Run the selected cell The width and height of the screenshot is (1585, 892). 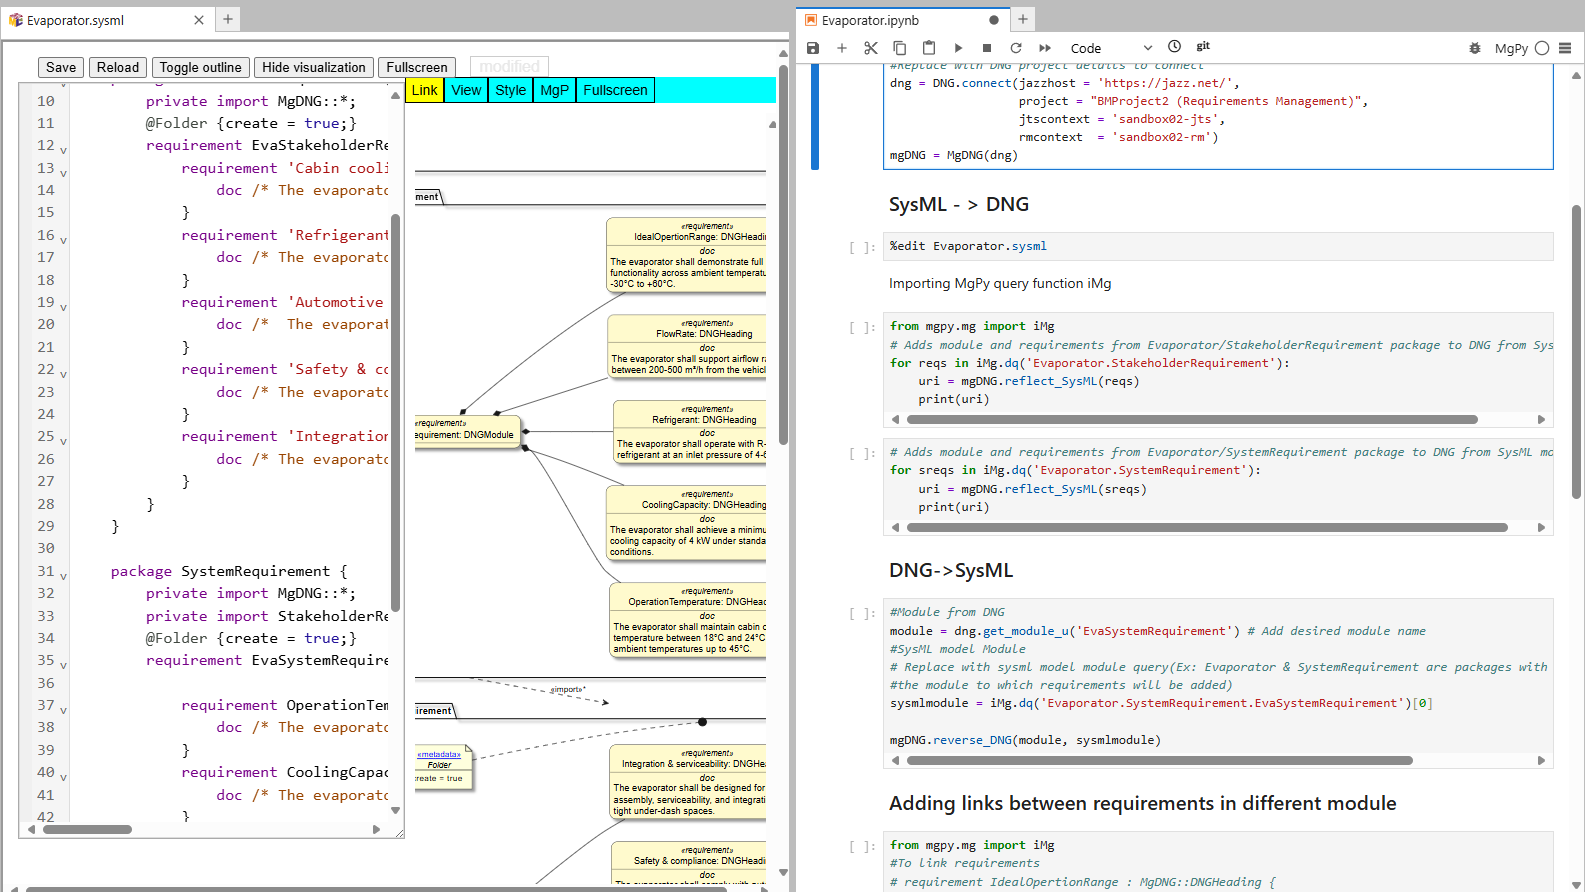click(x=958, y=48)
